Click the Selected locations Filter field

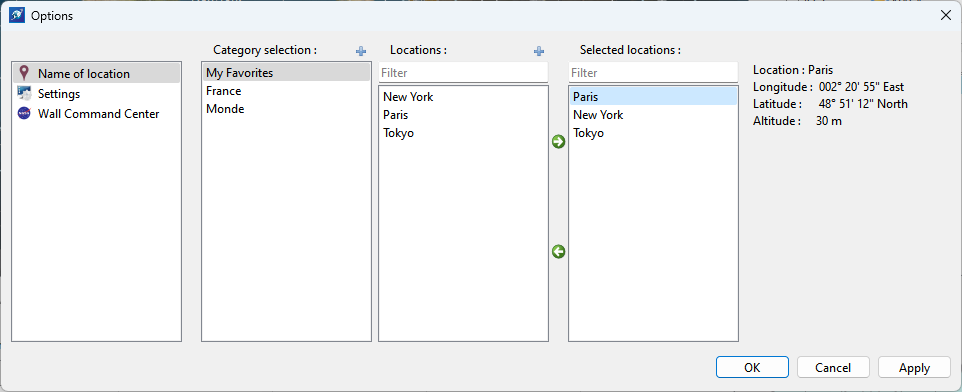[x=653, y=72]
